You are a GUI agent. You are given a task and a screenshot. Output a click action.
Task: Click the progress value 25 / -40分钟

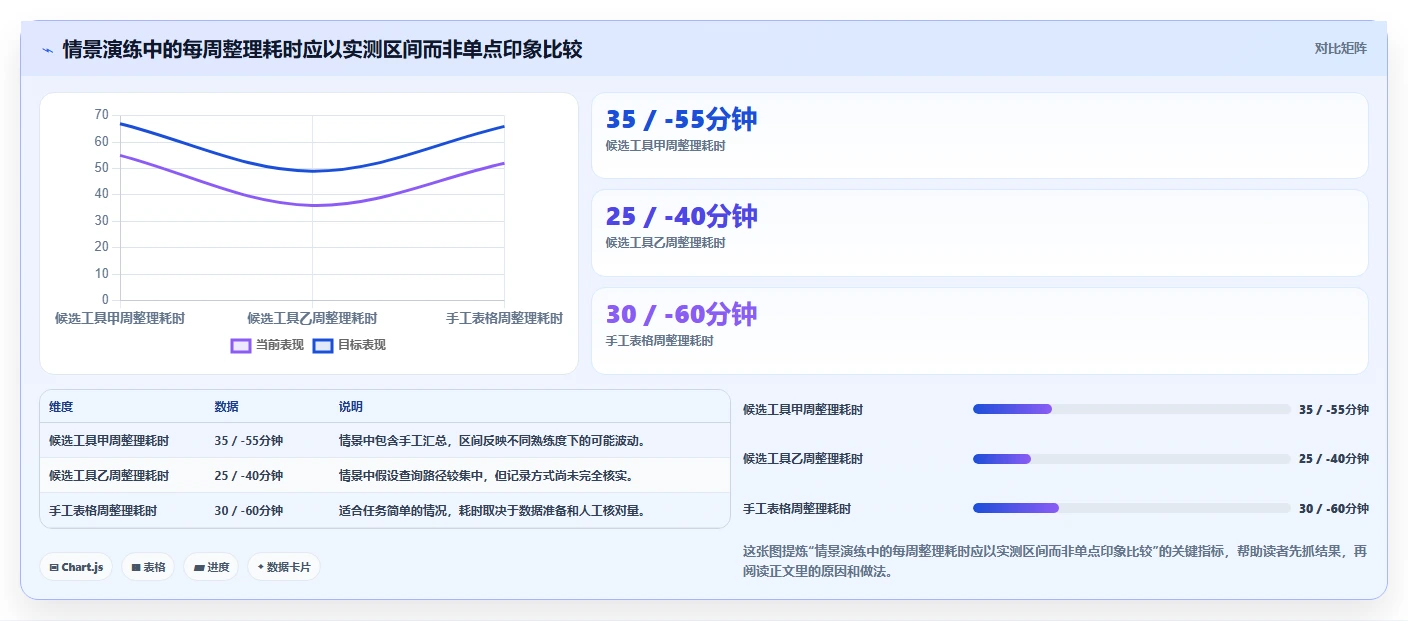pos(1333,459)
